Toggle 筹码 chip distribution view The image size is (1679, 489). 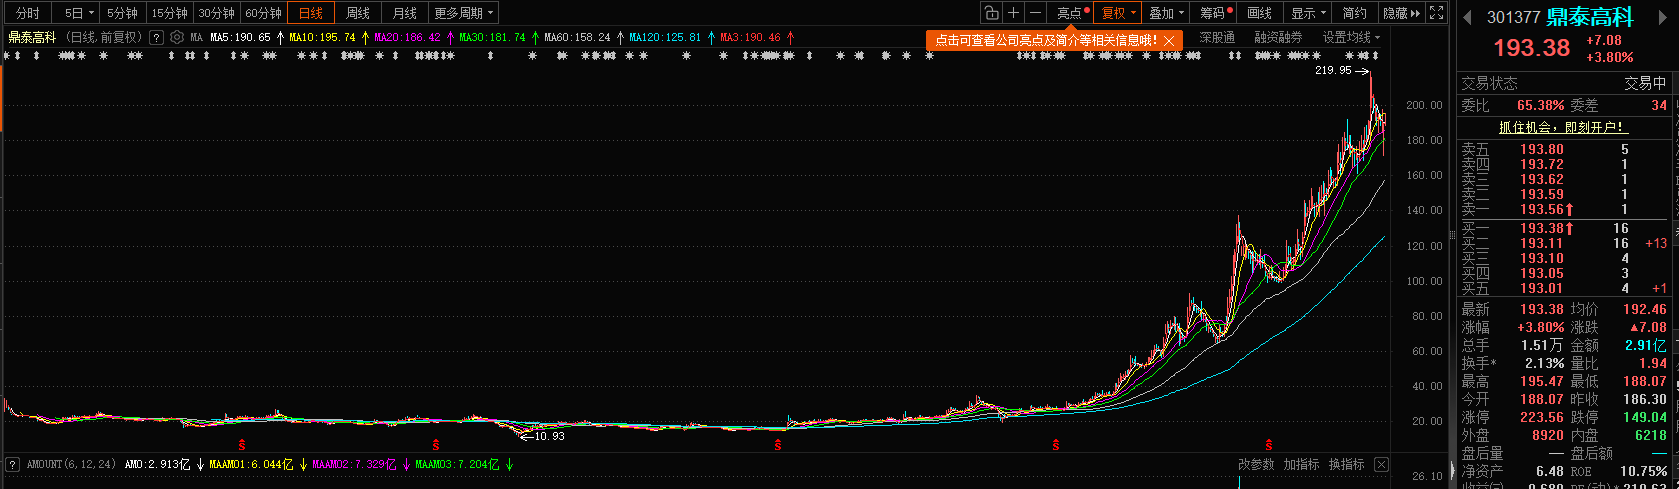coord(1215,13)
